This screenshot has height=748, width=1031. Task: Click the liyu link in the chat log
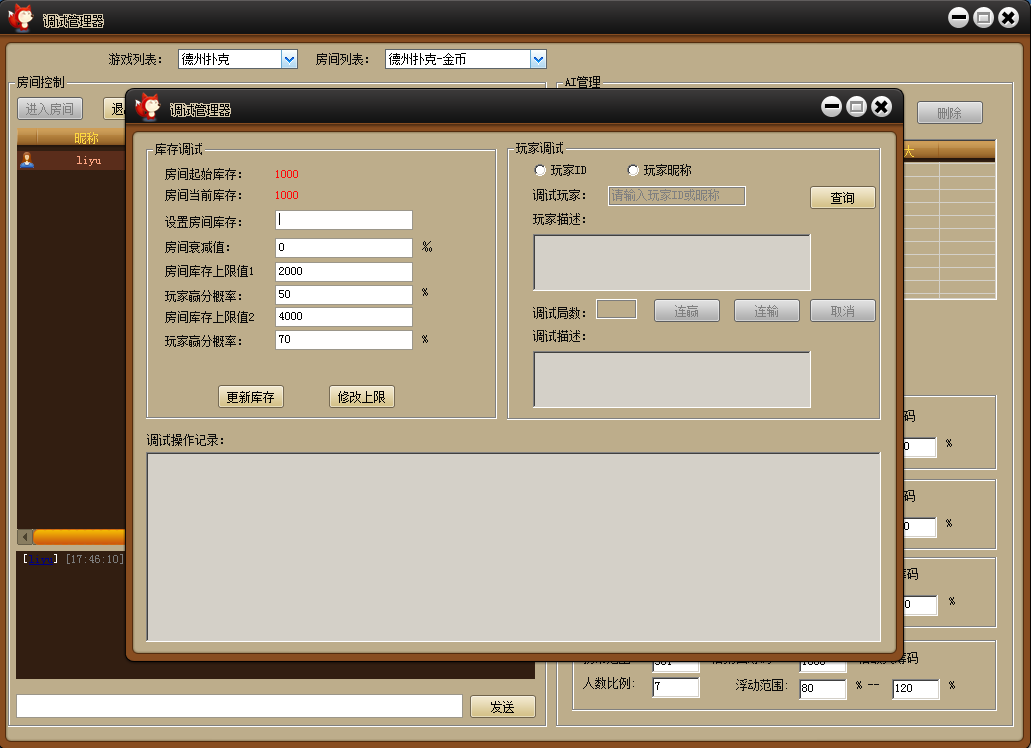tap(41, 560)
